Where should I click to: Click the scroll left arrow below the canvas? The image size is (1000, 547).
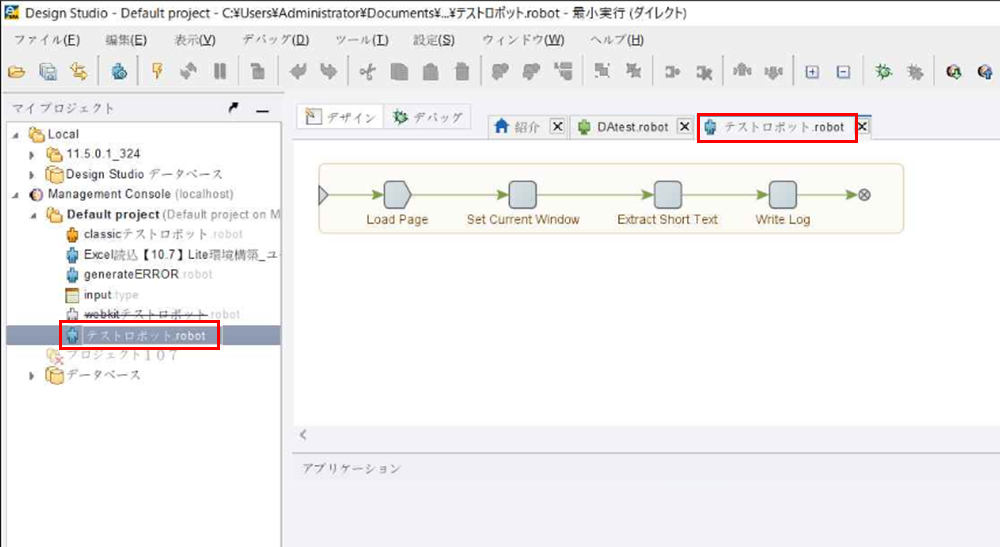tap(303, 435)
